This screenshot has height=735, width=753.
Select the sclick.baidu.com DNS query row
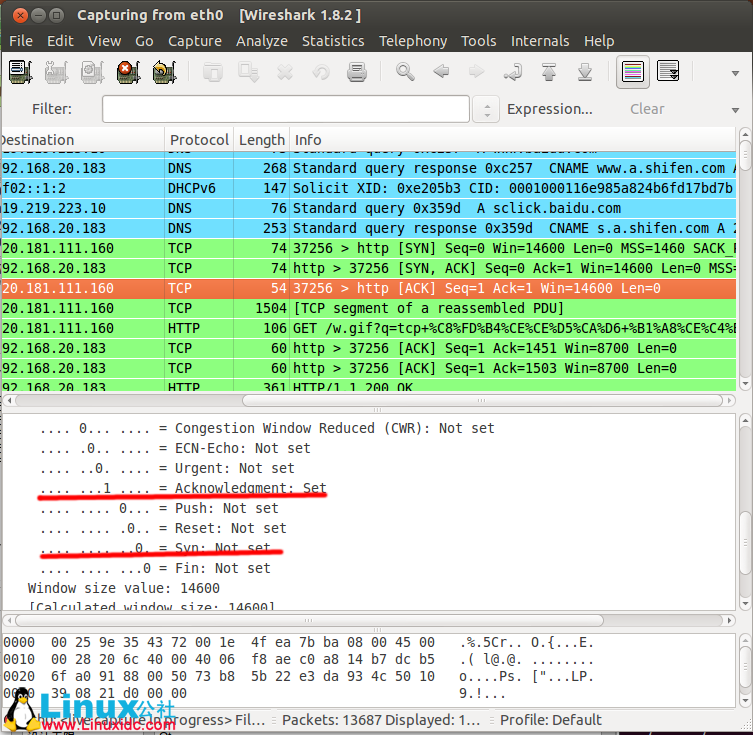coord(369,208)
